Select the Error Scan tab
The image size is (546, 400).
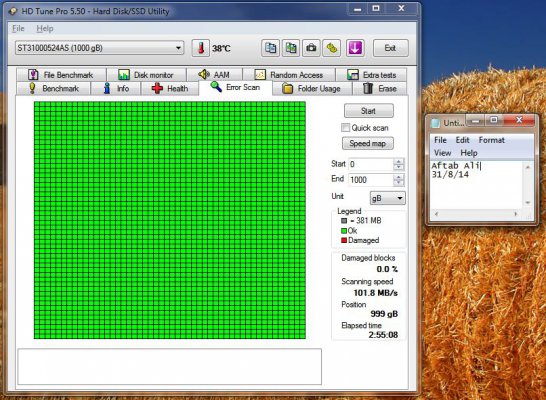pos(235,87)
